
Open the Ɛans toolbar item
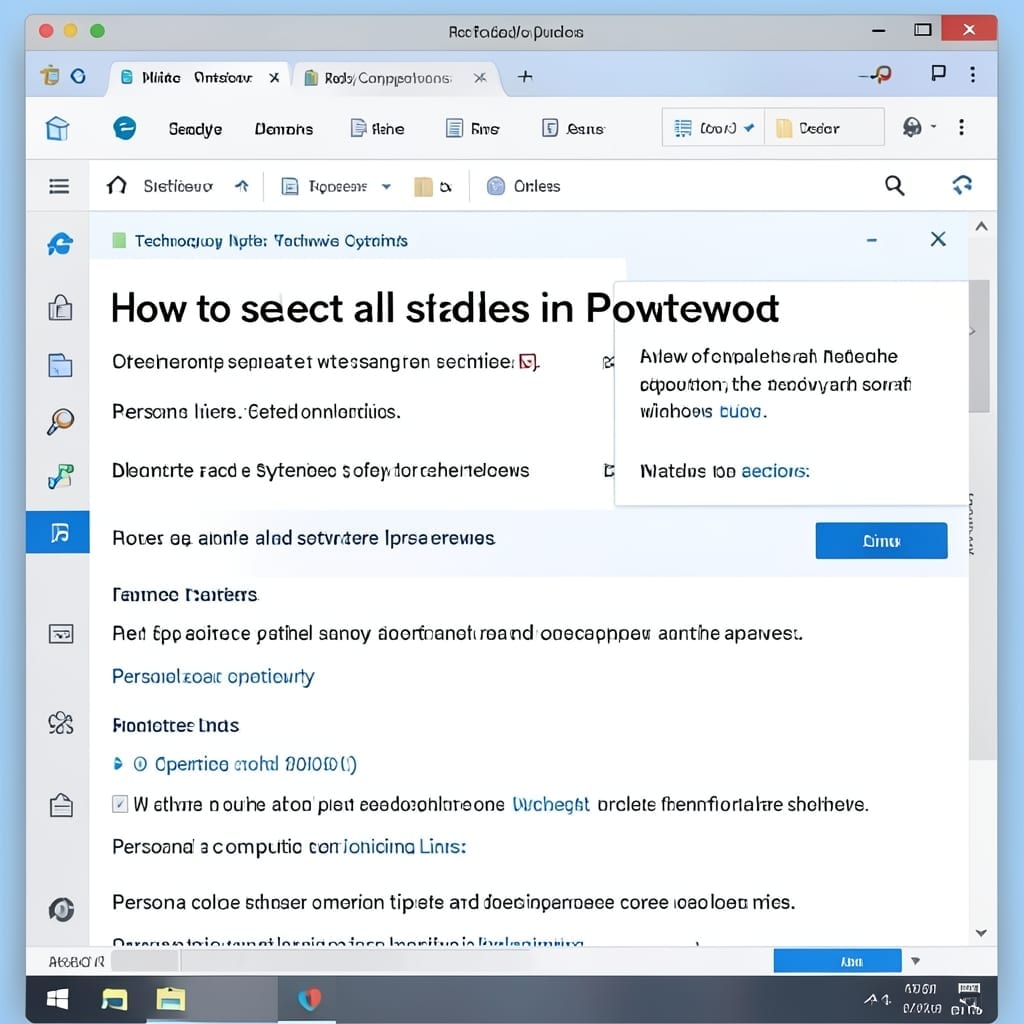[573, 129]
